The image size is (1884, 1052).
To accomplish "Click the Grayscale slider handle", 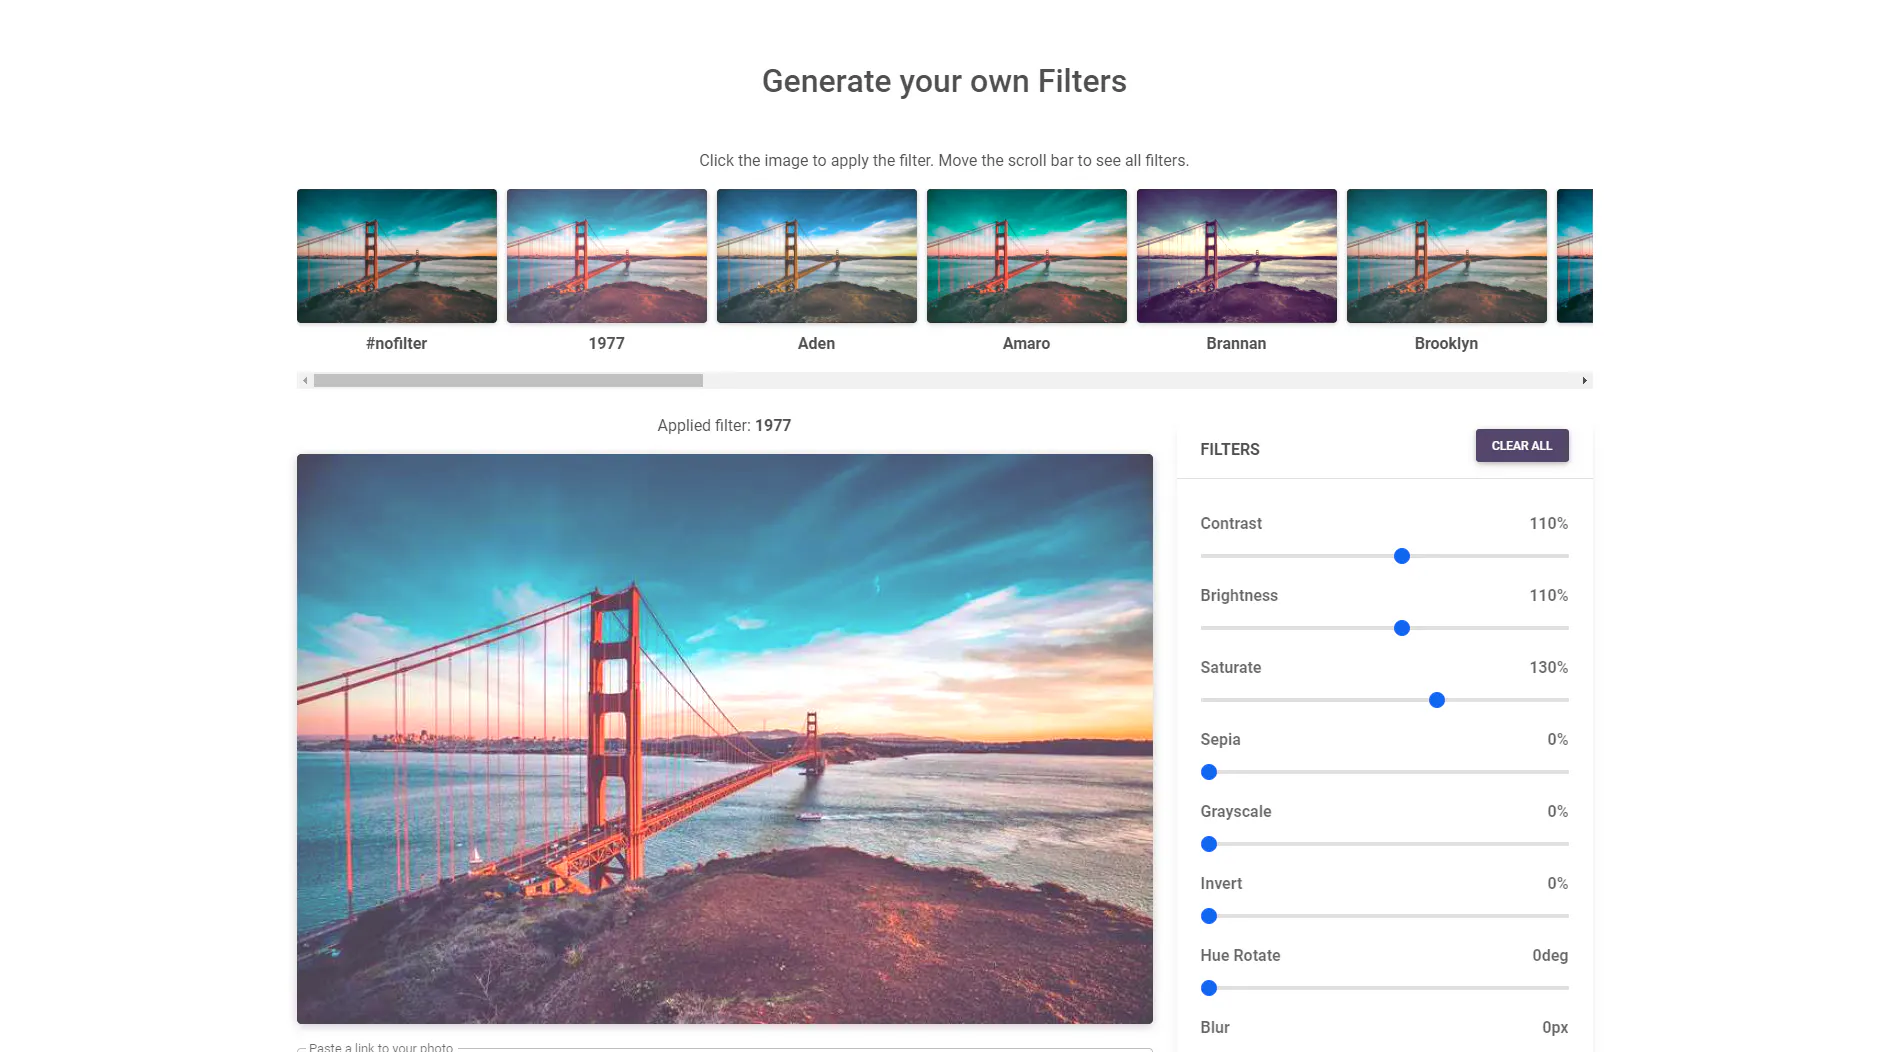I will tap(1209, 844).
